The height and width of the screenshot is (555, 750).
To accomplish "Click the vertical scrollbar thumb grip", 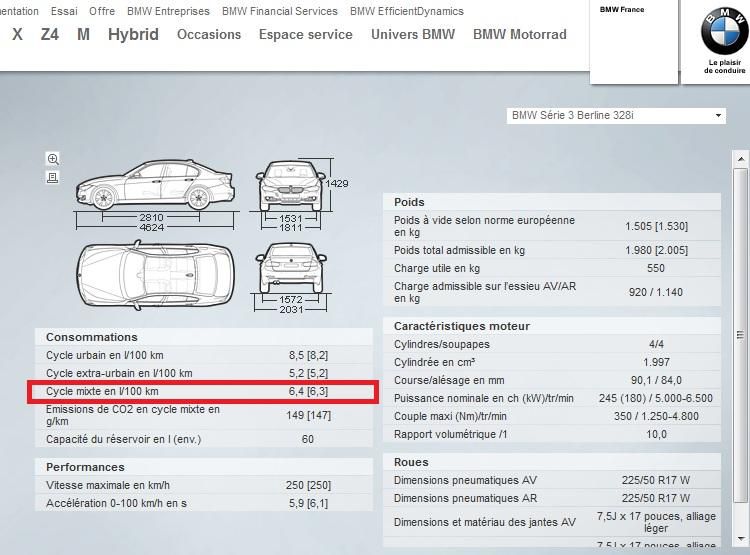I will [740, 335].
